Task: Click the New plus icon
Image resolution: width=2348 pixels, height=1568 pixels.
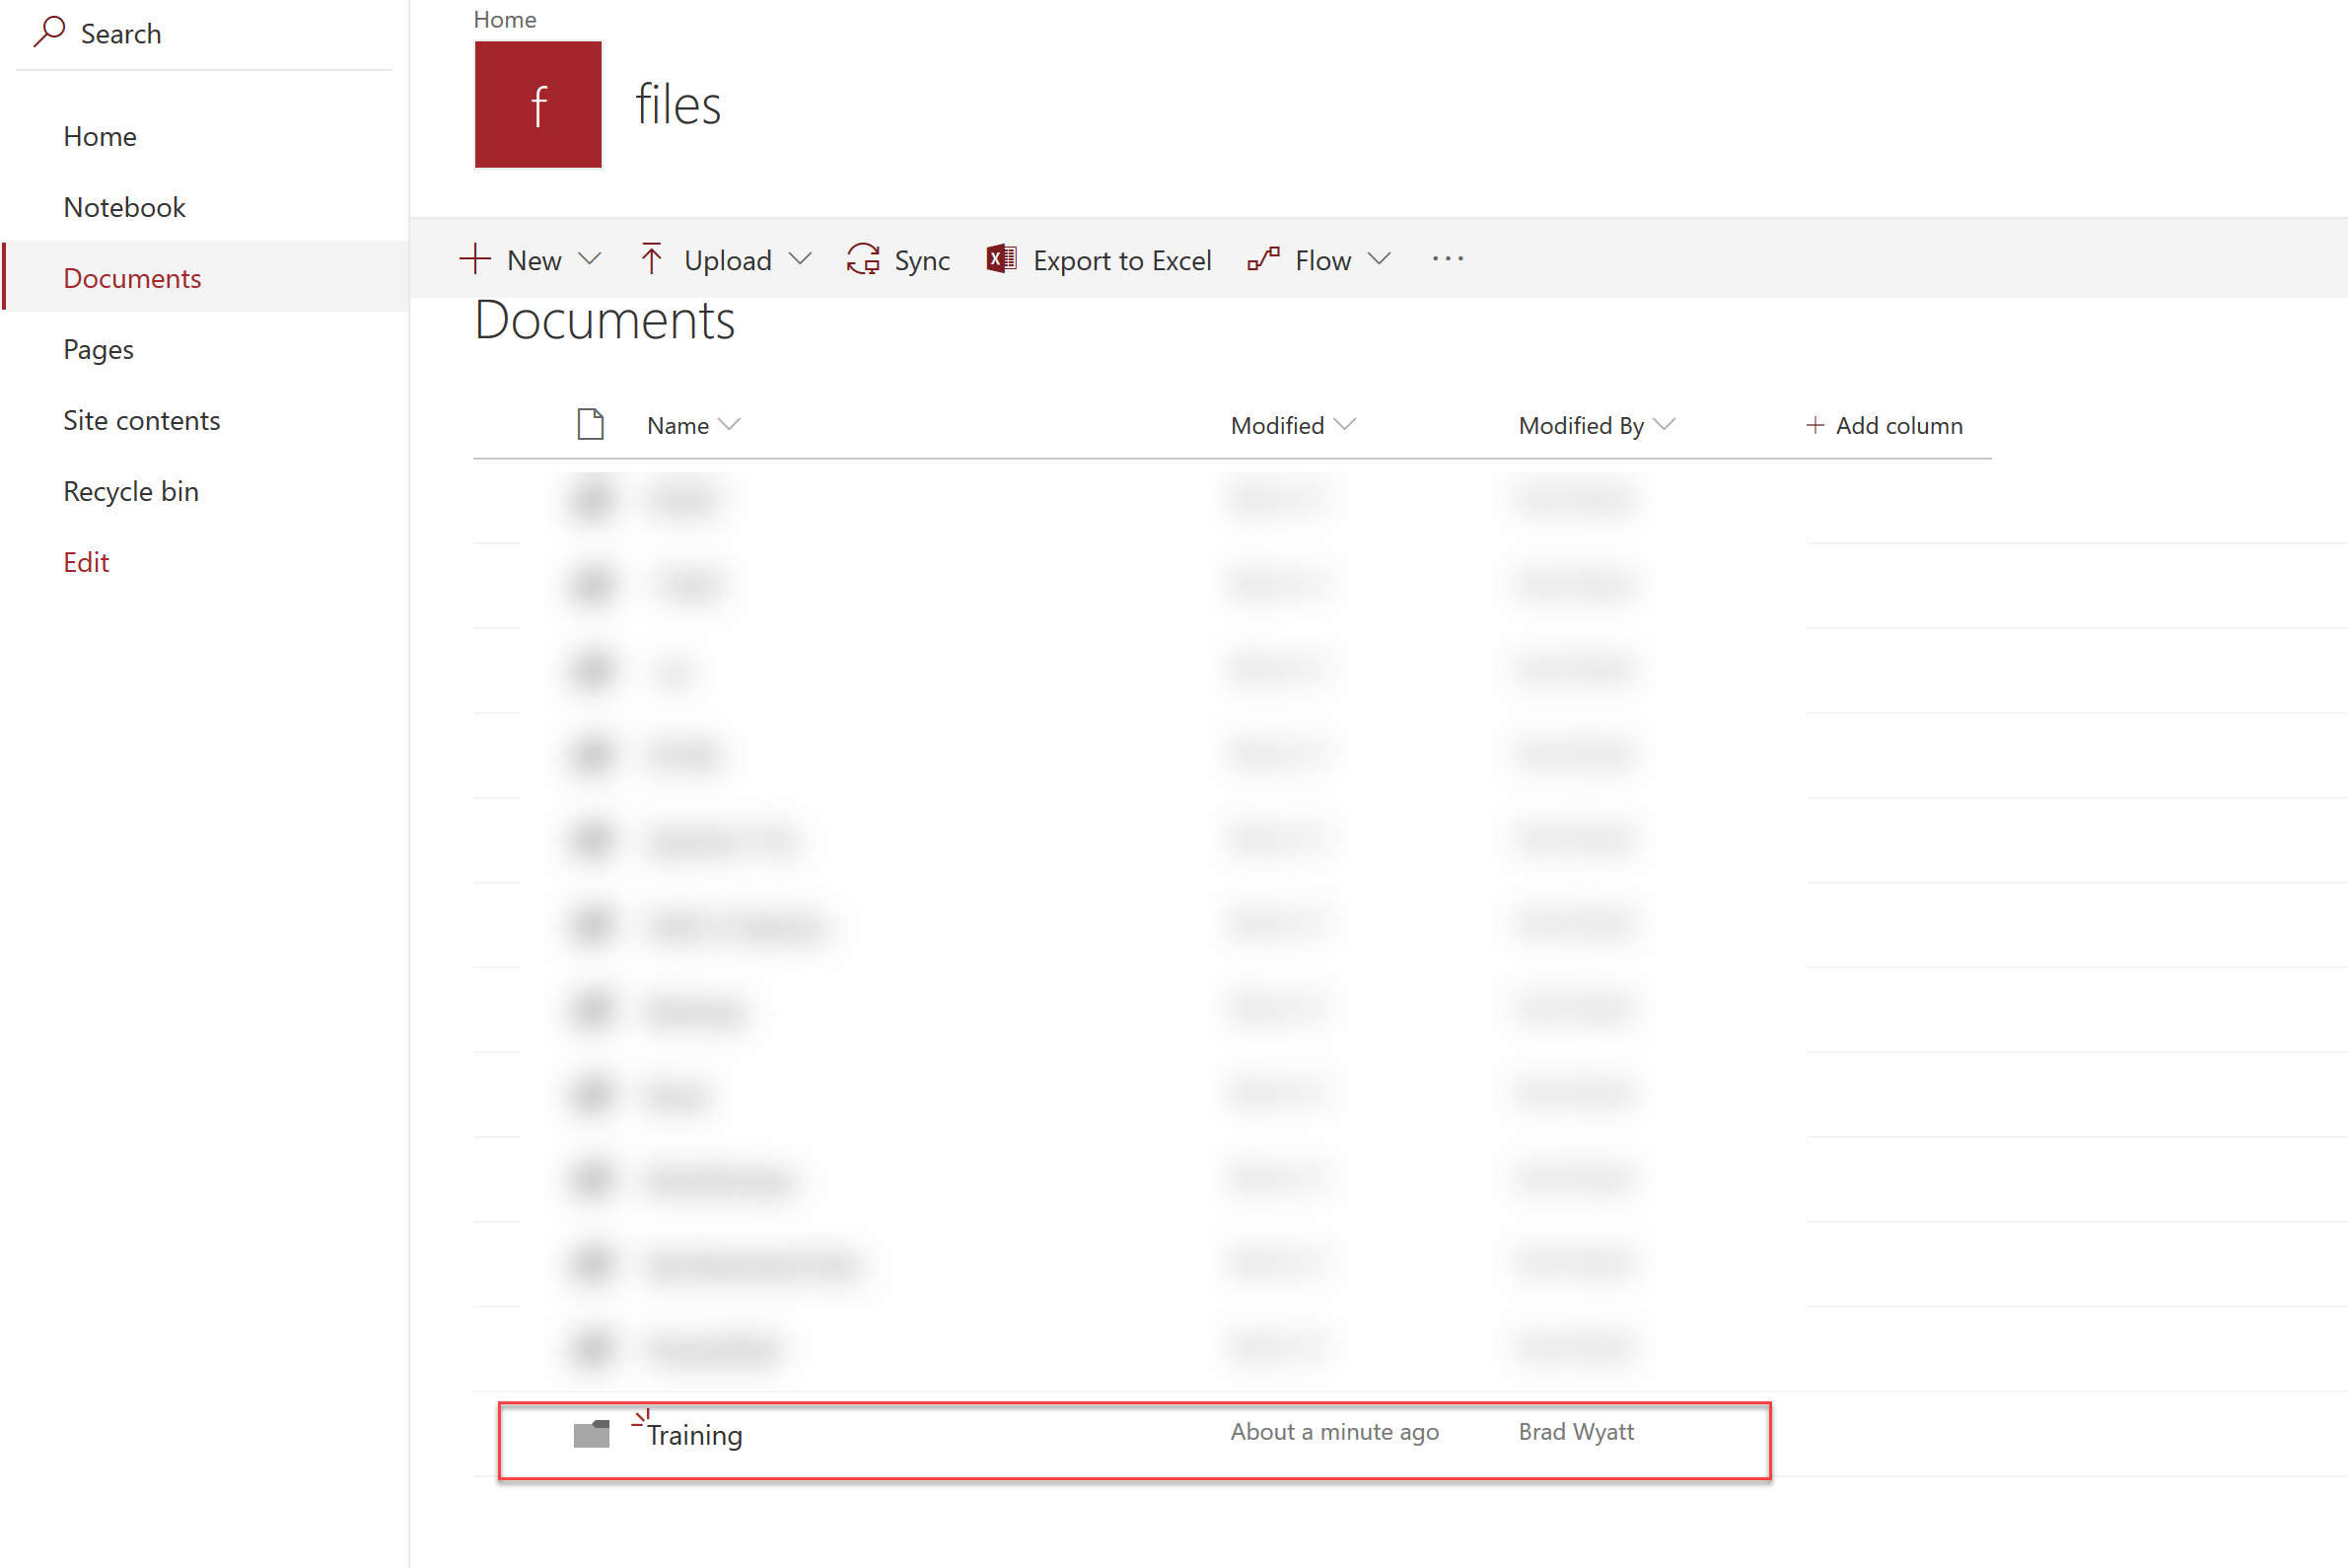Action: pyautogui.click(x=475, y=259)
